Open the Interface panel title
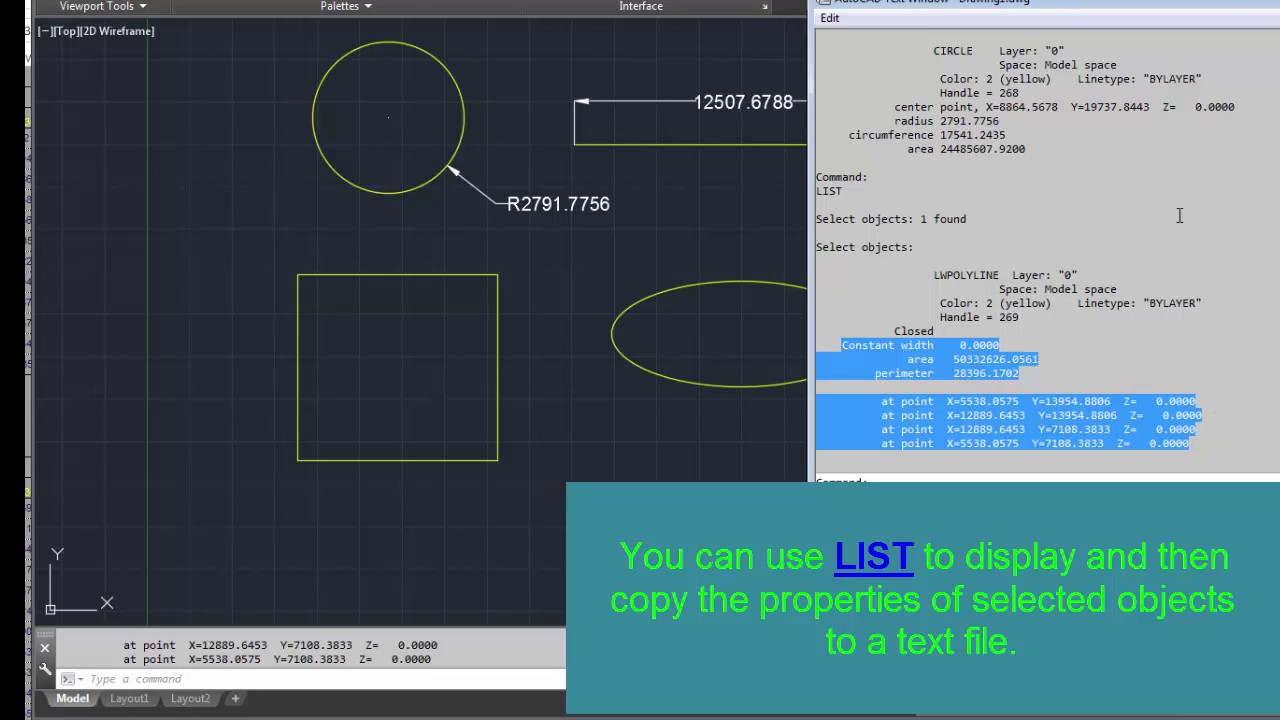This screenshot has height=720, width=1280. tap(641, 6)
